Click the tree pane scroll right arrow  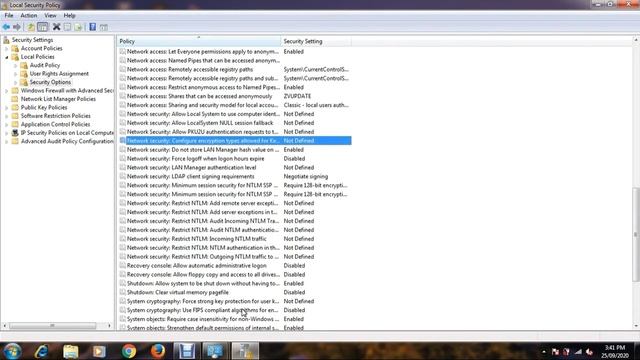point(109,326)
